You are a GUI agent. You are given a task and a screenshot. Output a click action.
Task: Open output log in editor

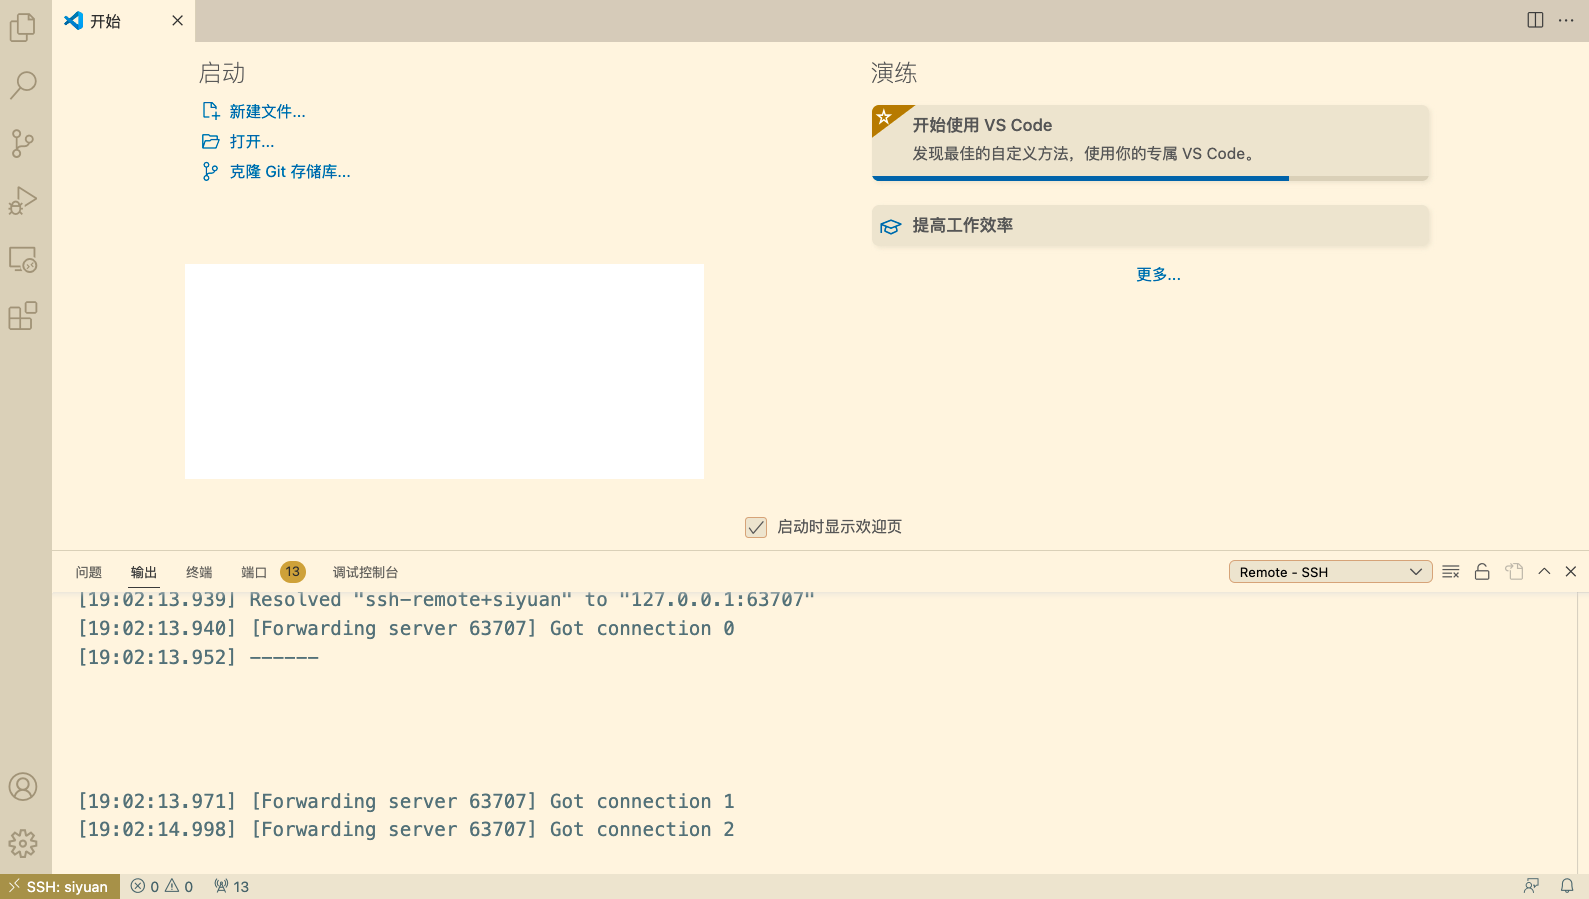[x=1514, y=572]
